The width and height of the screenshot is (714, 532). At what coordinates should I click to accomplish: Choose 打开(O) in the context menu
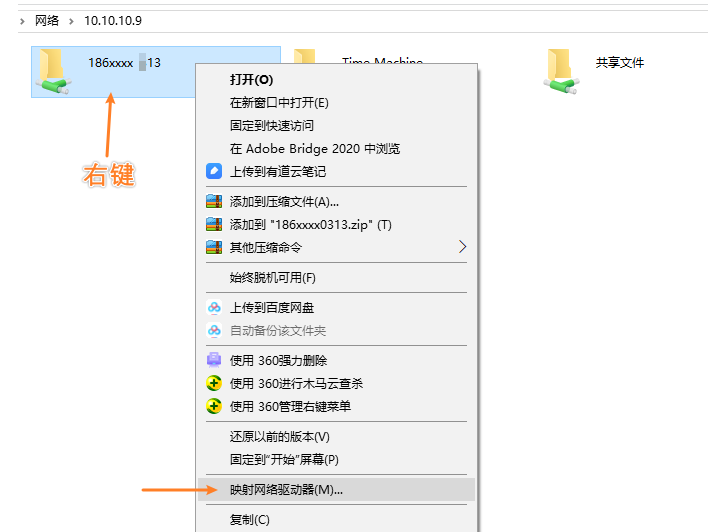[251, 79]
